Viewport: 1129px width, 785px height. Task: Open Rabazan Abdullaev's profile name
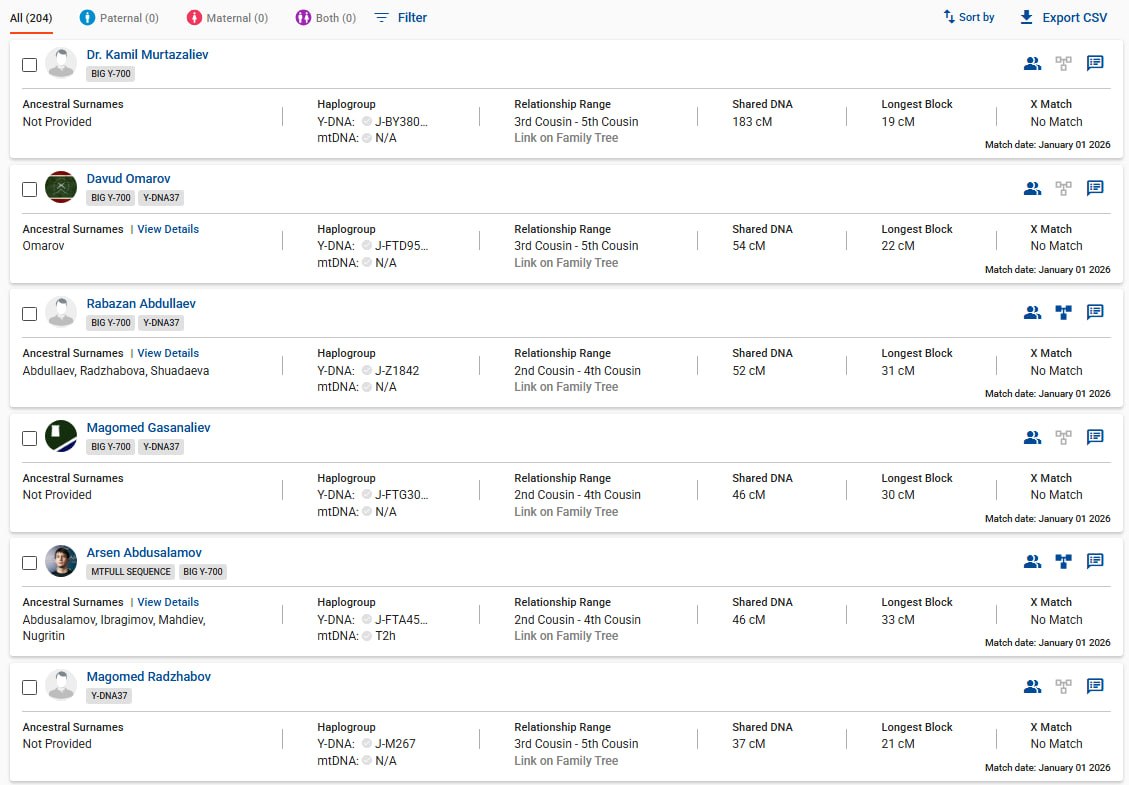(141, 304)
